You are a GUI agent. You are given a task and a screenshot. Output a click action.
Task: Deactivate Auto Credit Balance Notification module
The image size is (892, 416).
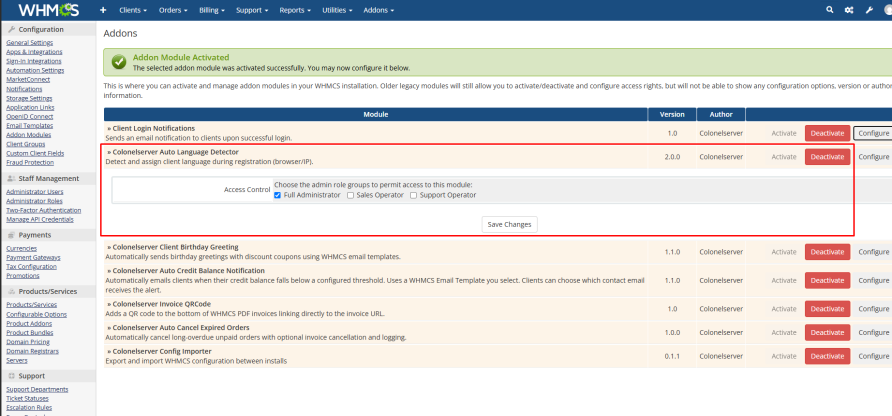pos(827,281)
